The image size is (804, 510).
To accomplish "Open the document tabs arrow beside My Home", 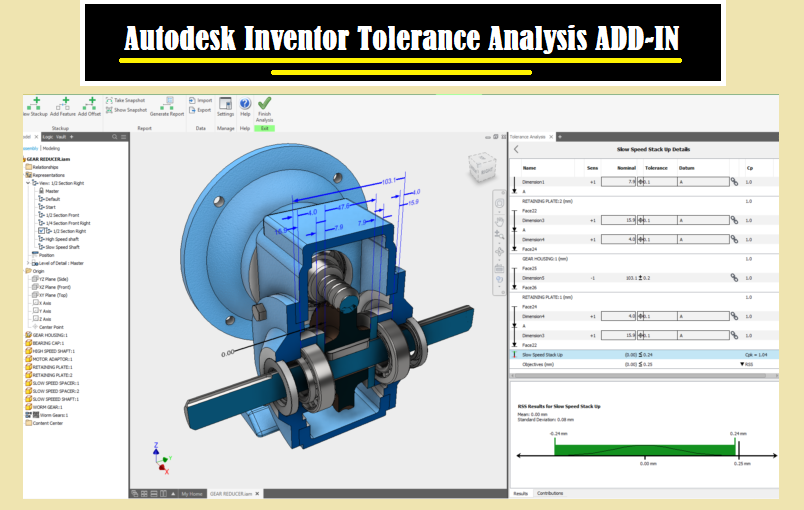I will click(173, 494).
